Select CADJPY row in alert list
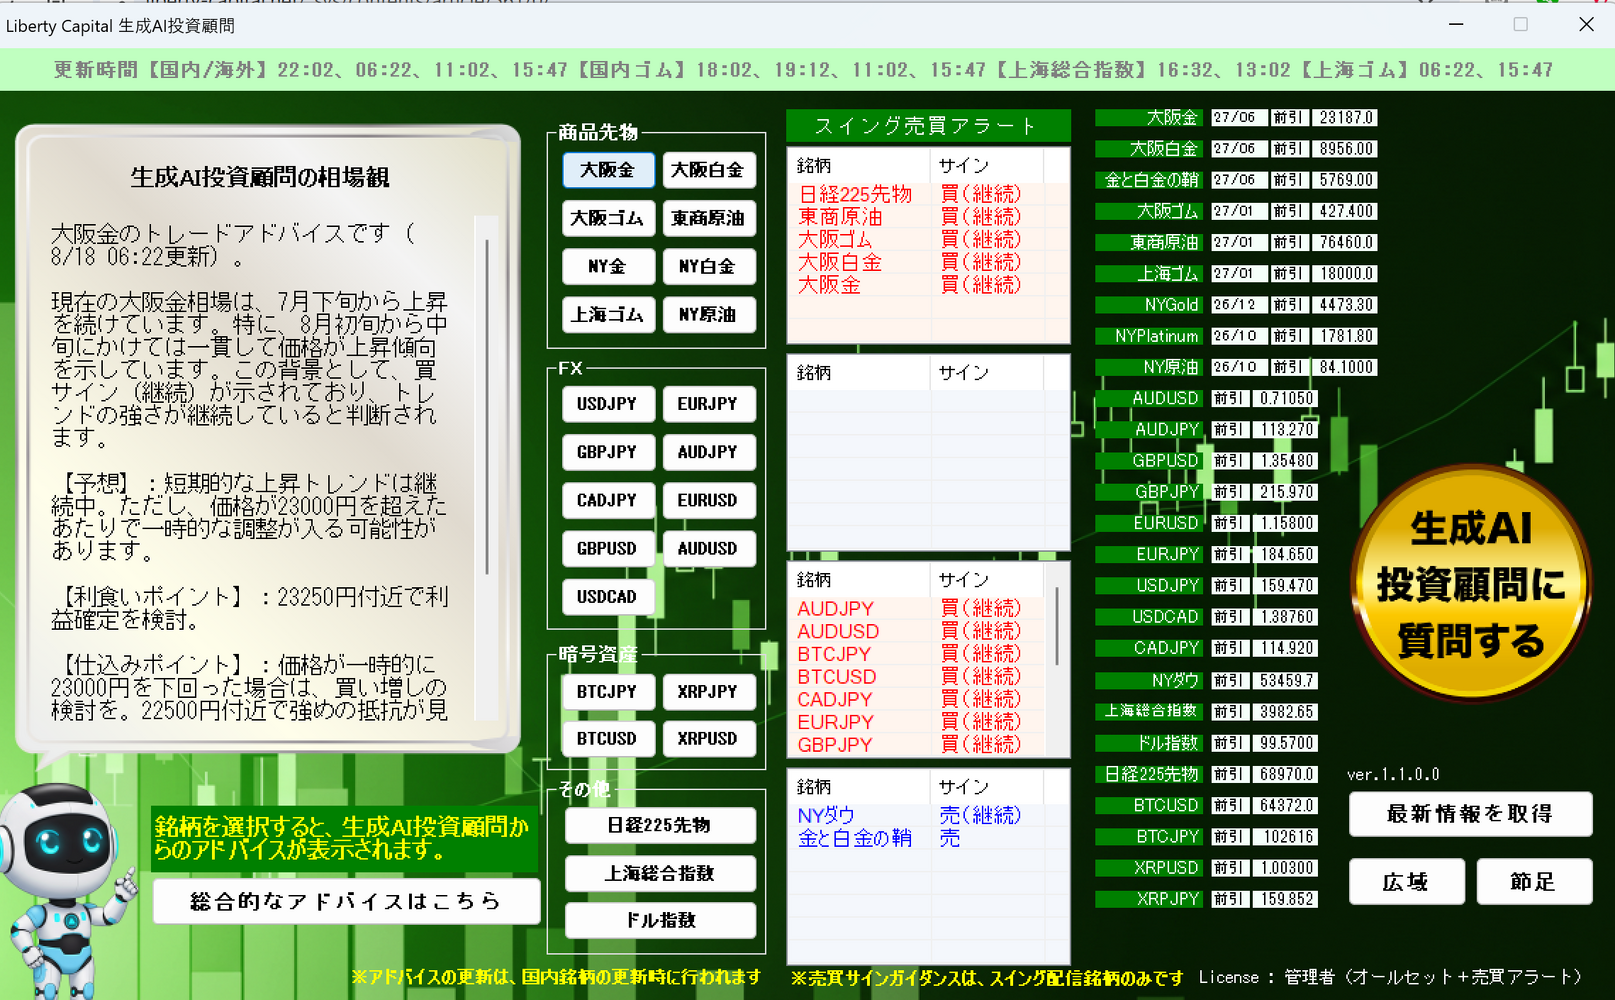This screenshot has width=1615, height=1000. click(918, 699)
